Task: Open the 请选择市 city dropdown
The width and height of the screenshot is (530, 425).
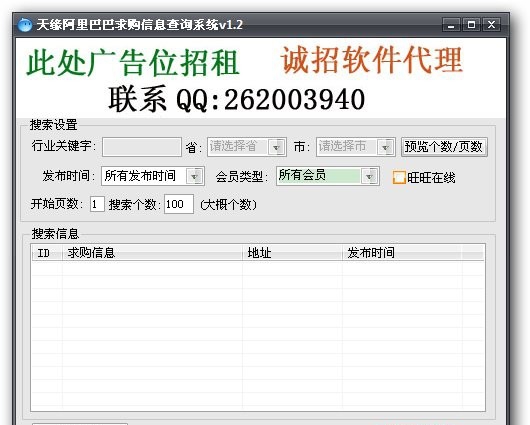Action: click(356, 147)
